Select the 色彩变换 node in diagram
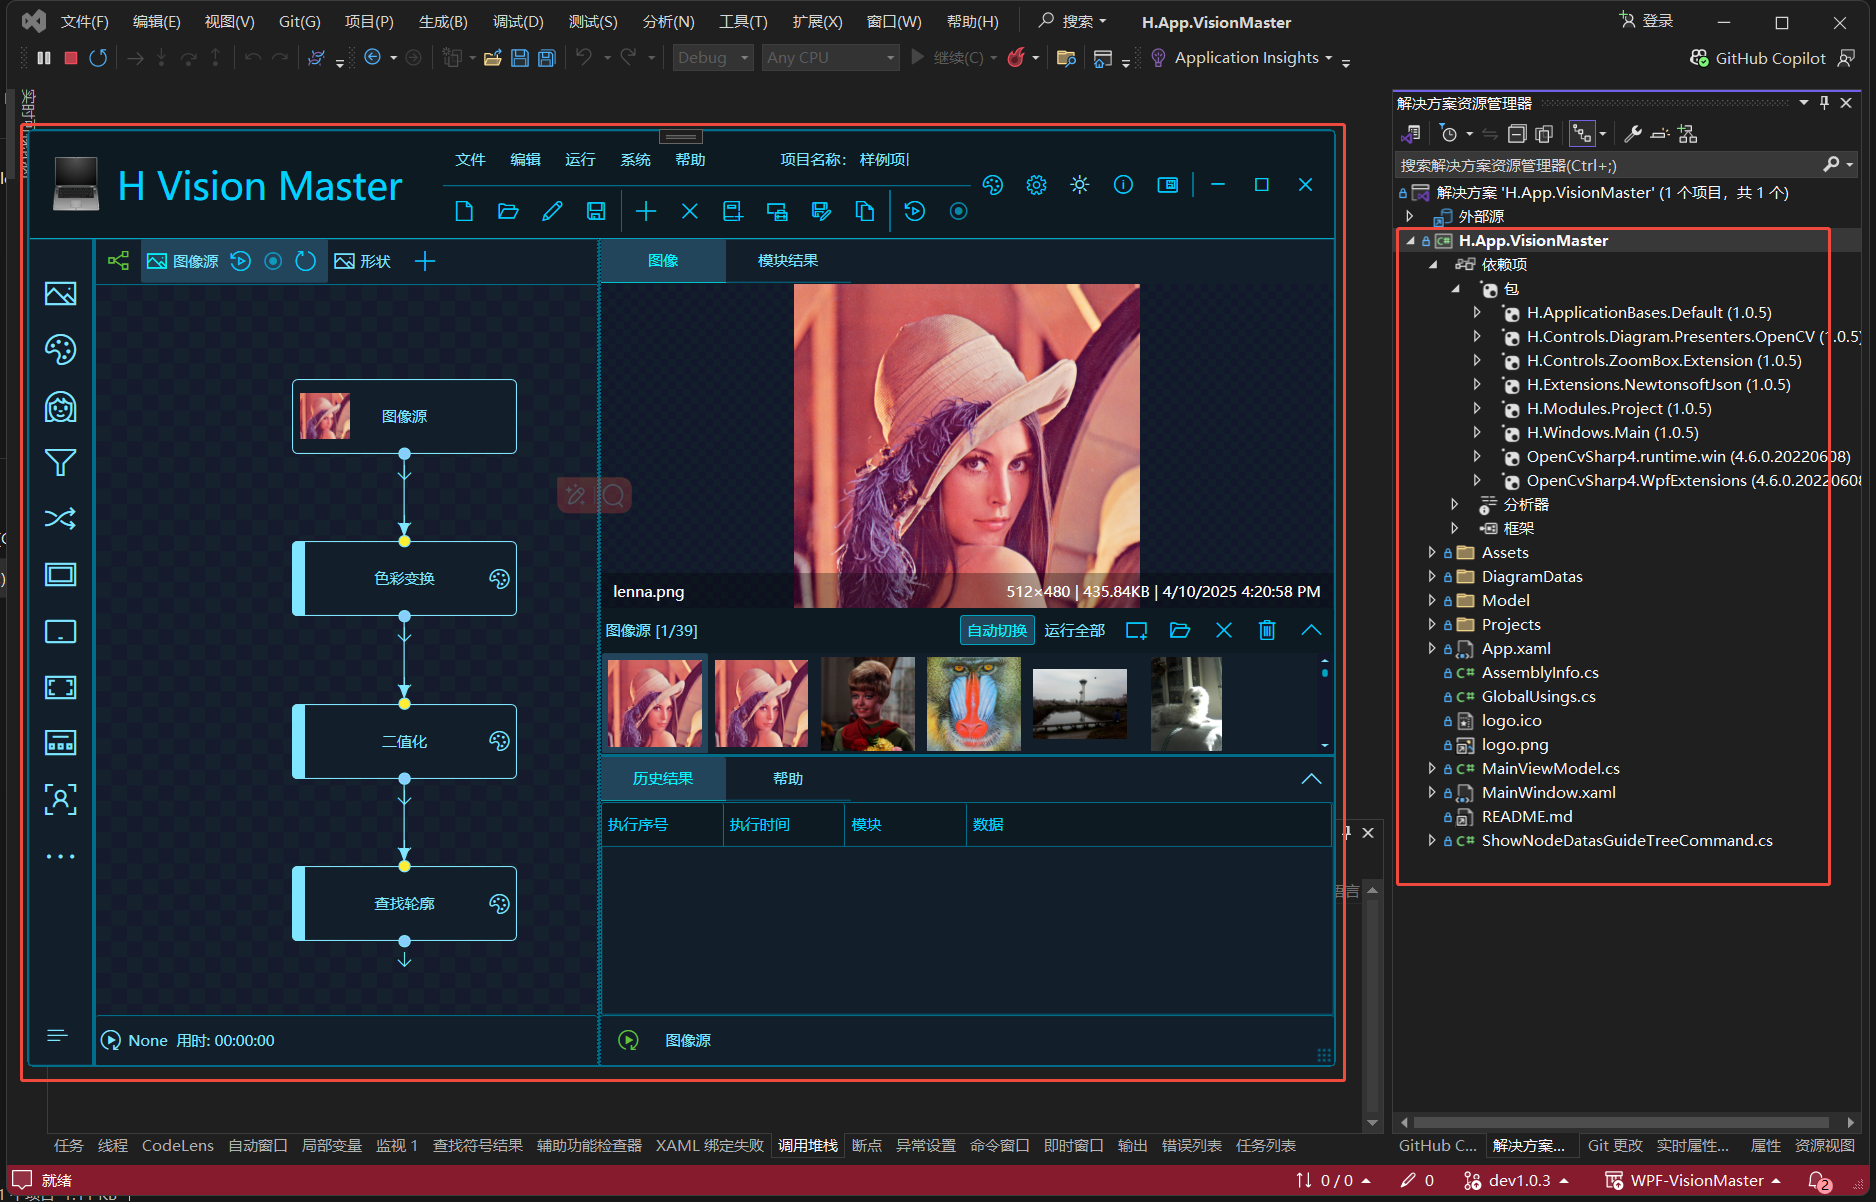Viewport: 1876px width, 1202px height. pyautogui.click(x=405, y=579)
